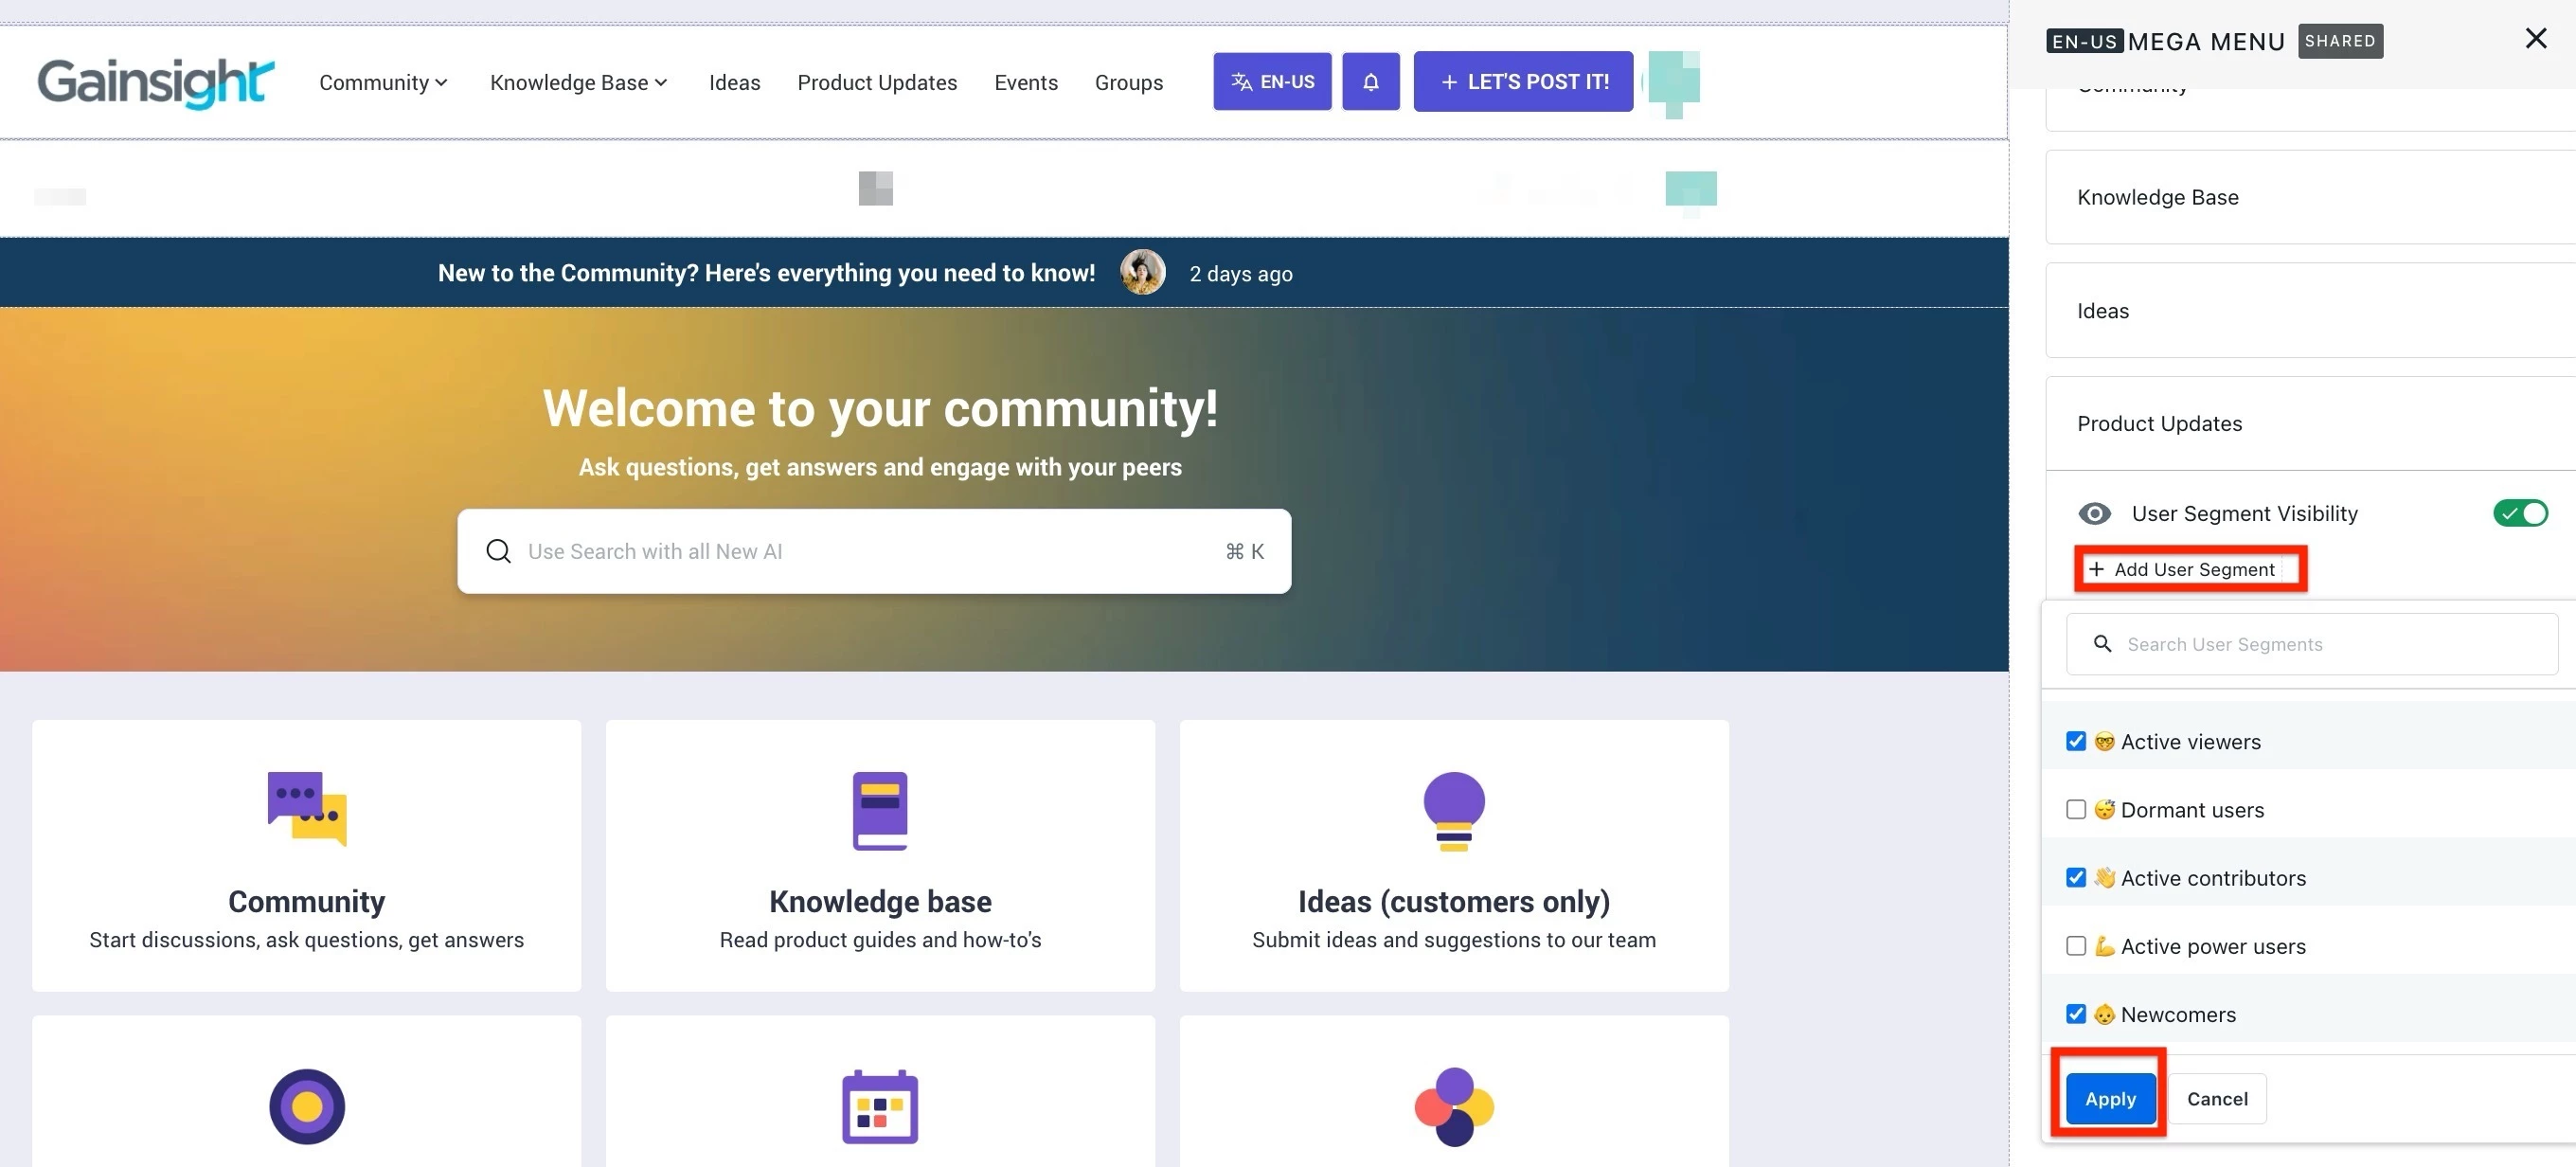Image resolution: width=2576 pixels, height=1167 pixels.
Task: Click the notification bell icon
Action: point(1370,82)
